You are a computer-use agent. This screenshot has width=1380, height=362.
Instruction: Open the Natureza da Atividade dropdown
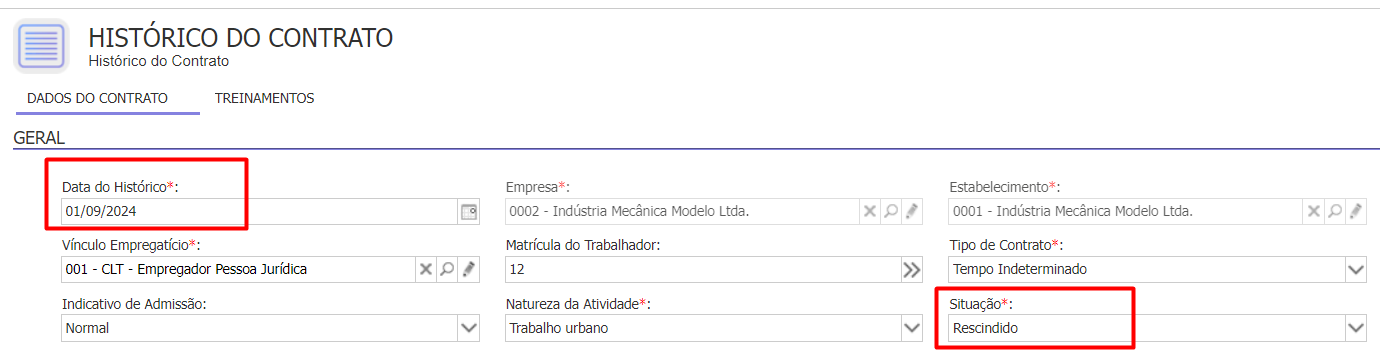(x=911, y=327)
